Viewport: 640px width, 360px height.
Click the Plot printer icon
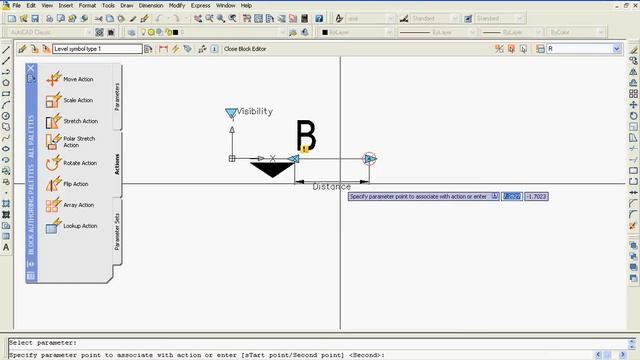[x=49, y=18]
